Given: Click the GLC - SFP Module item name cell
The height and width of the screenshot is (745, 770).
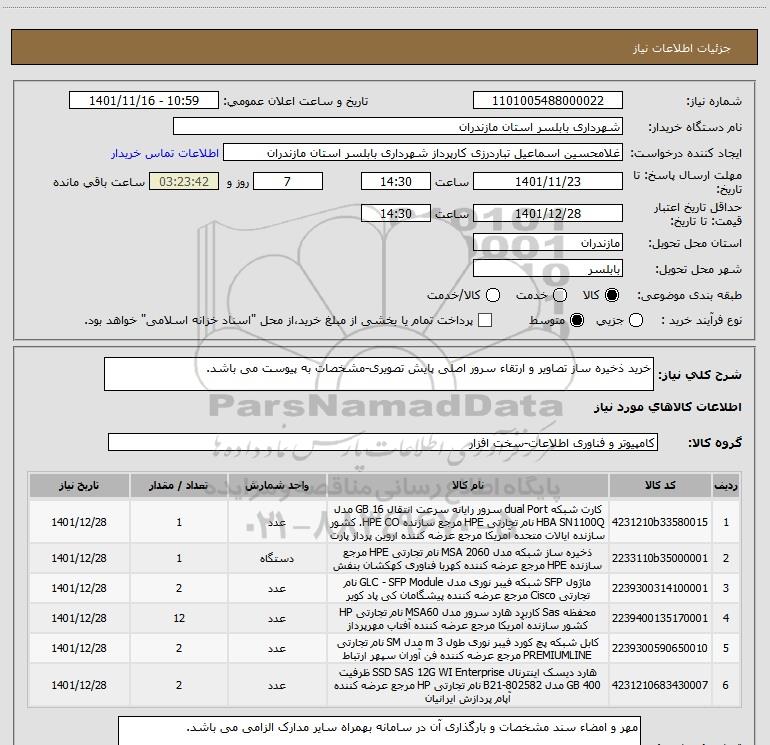Looking at the screenshot, I should click(468, 588).
